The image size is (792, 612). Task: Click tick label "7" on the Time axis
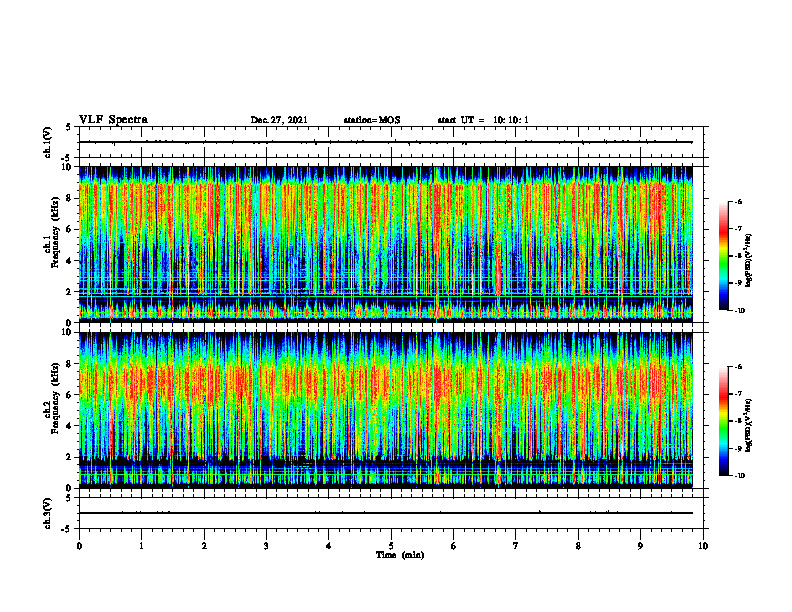(x=516, y=546)
